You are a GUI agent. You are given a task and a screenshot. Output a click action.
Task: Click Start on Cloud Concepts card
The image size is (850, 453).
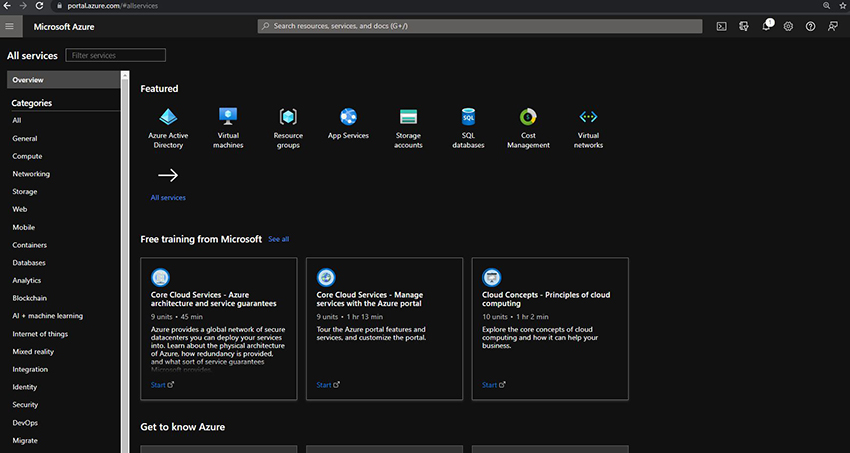coord(490,385)
